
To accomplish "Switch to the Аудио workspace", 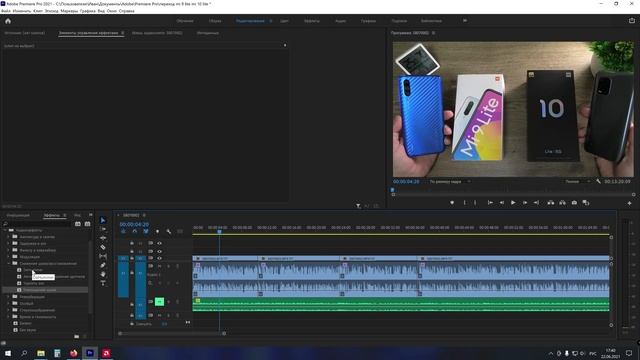I will [x=340, y=21].
